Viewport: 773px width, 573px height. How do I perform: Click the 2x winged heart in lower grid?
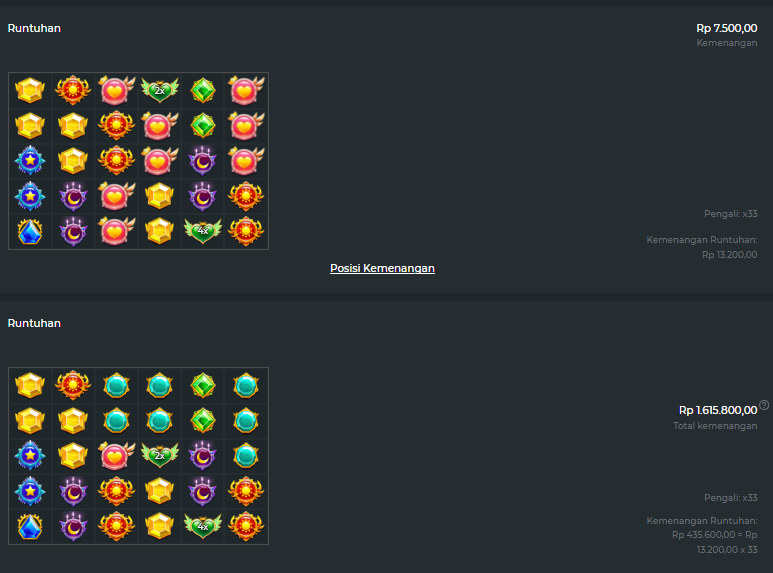click(x=160, y=455)
